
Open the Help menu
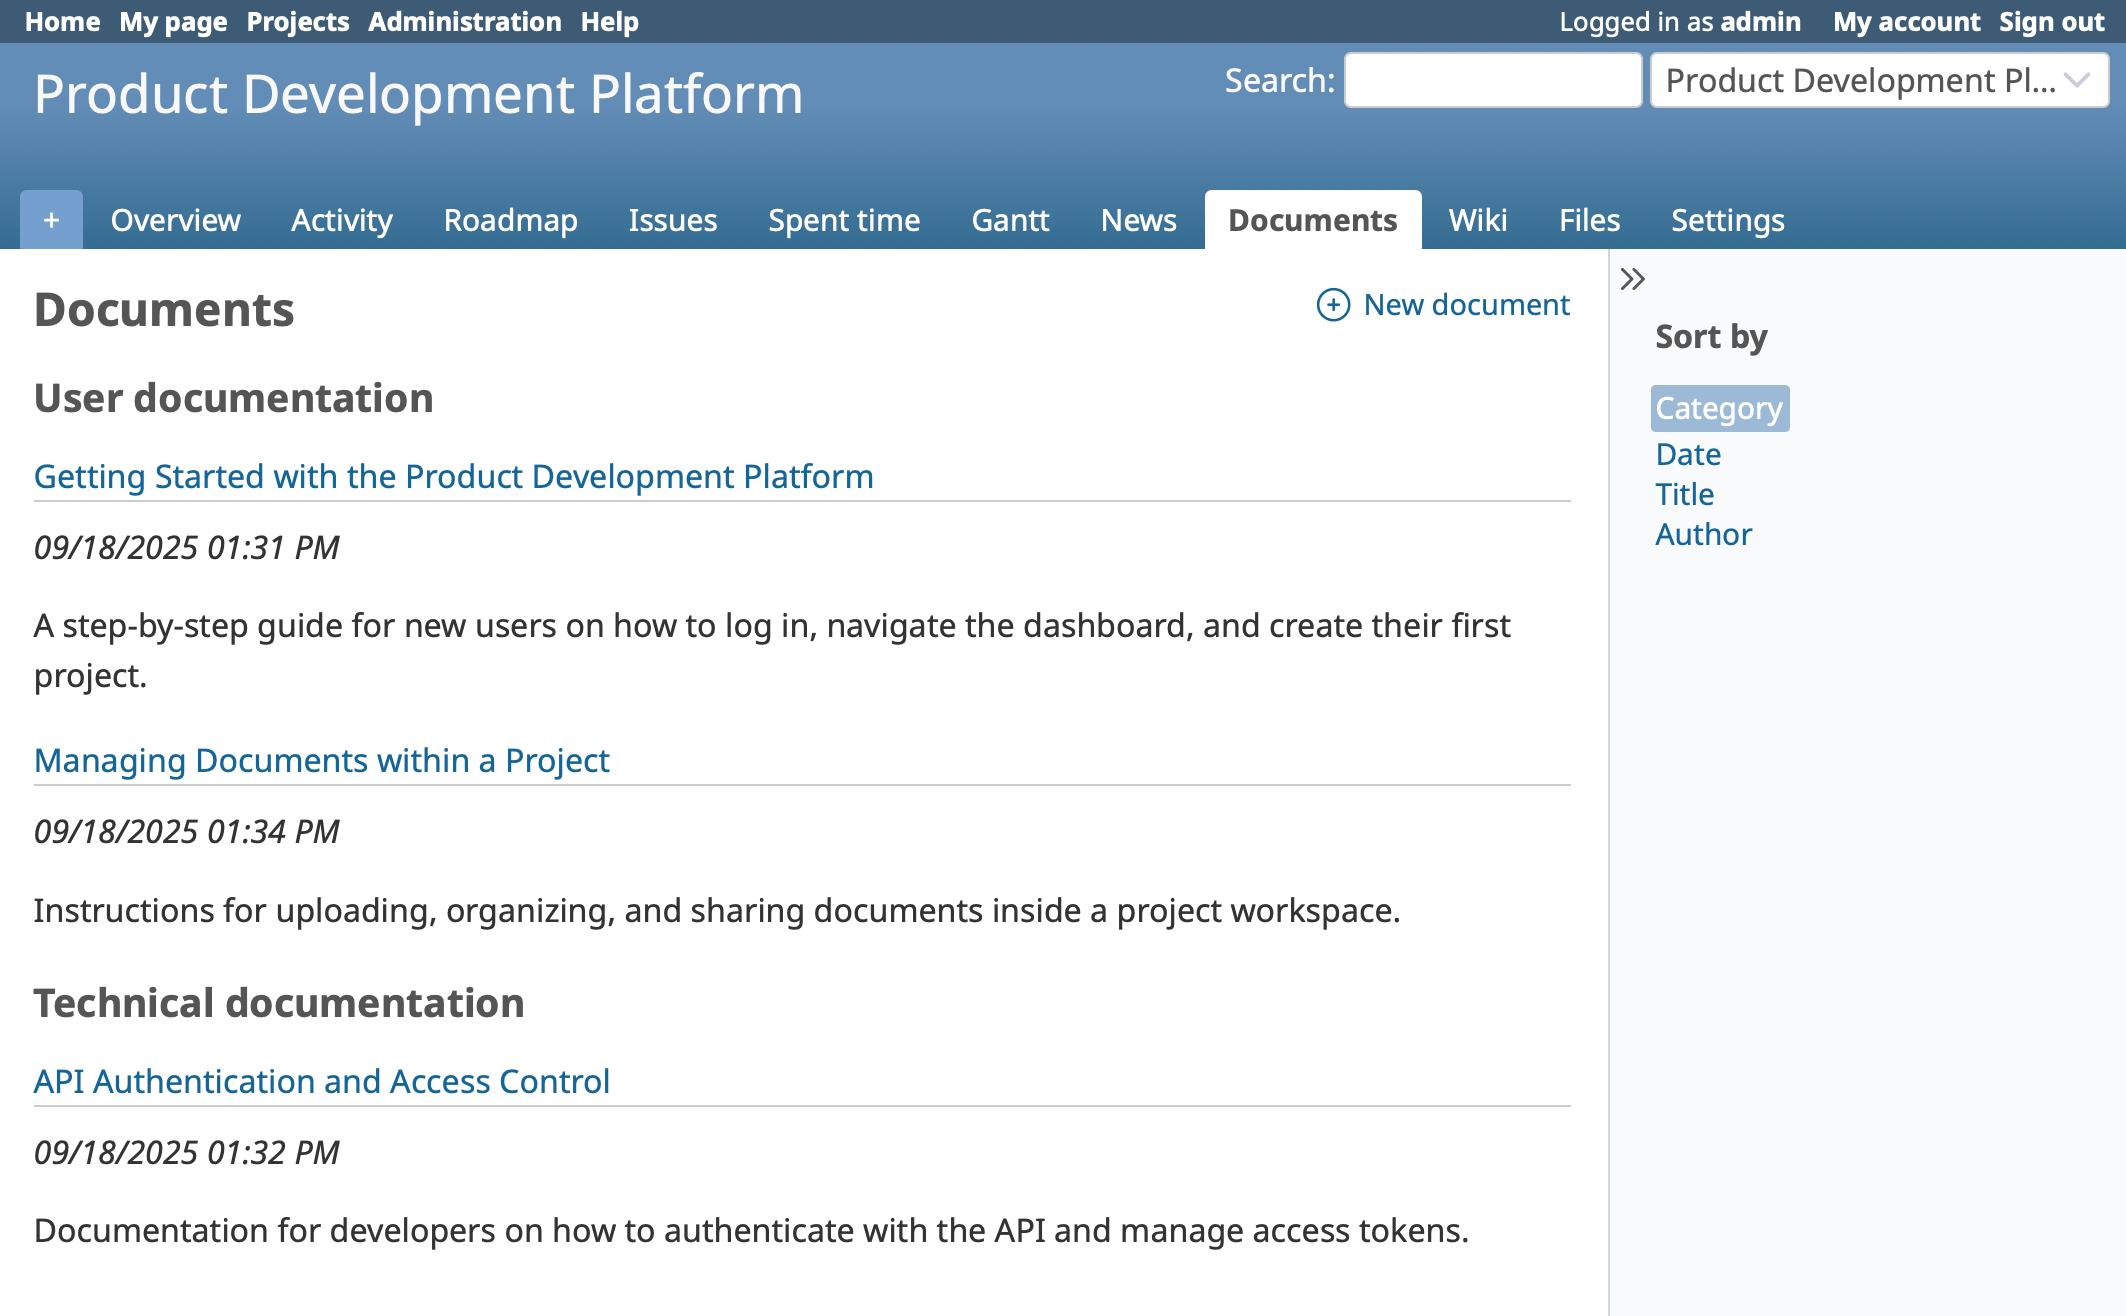(x=610, y=21)
